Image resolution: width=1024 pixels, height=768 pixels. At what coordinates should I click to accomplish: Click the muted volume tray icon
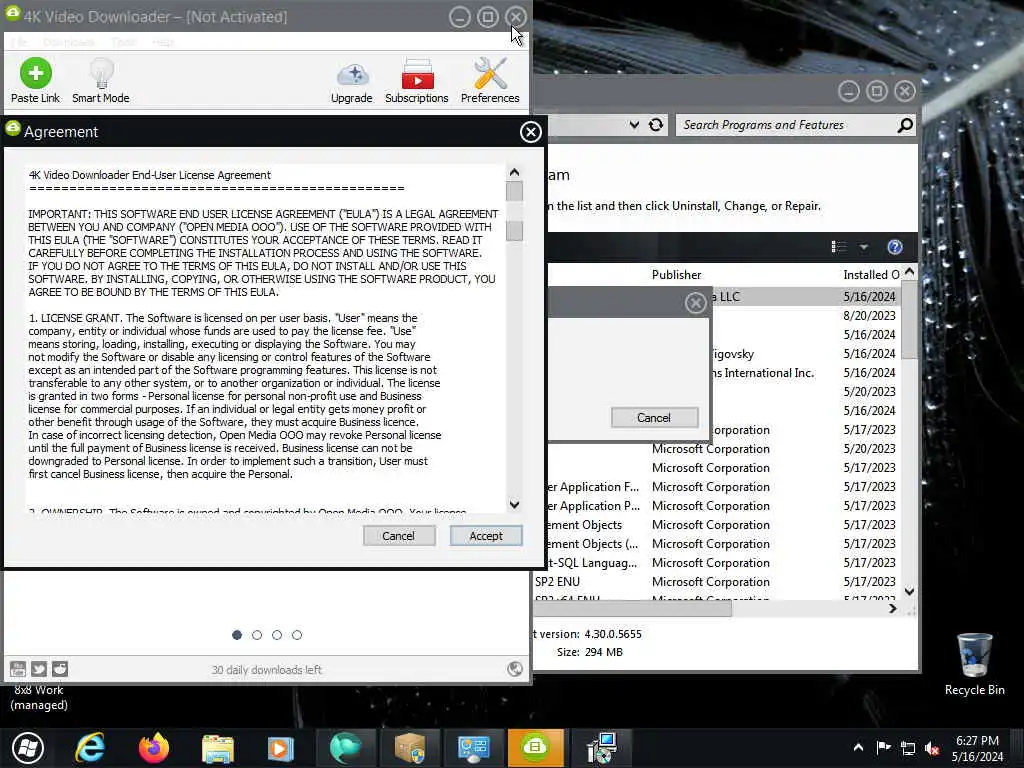click(x=932, y=748)
